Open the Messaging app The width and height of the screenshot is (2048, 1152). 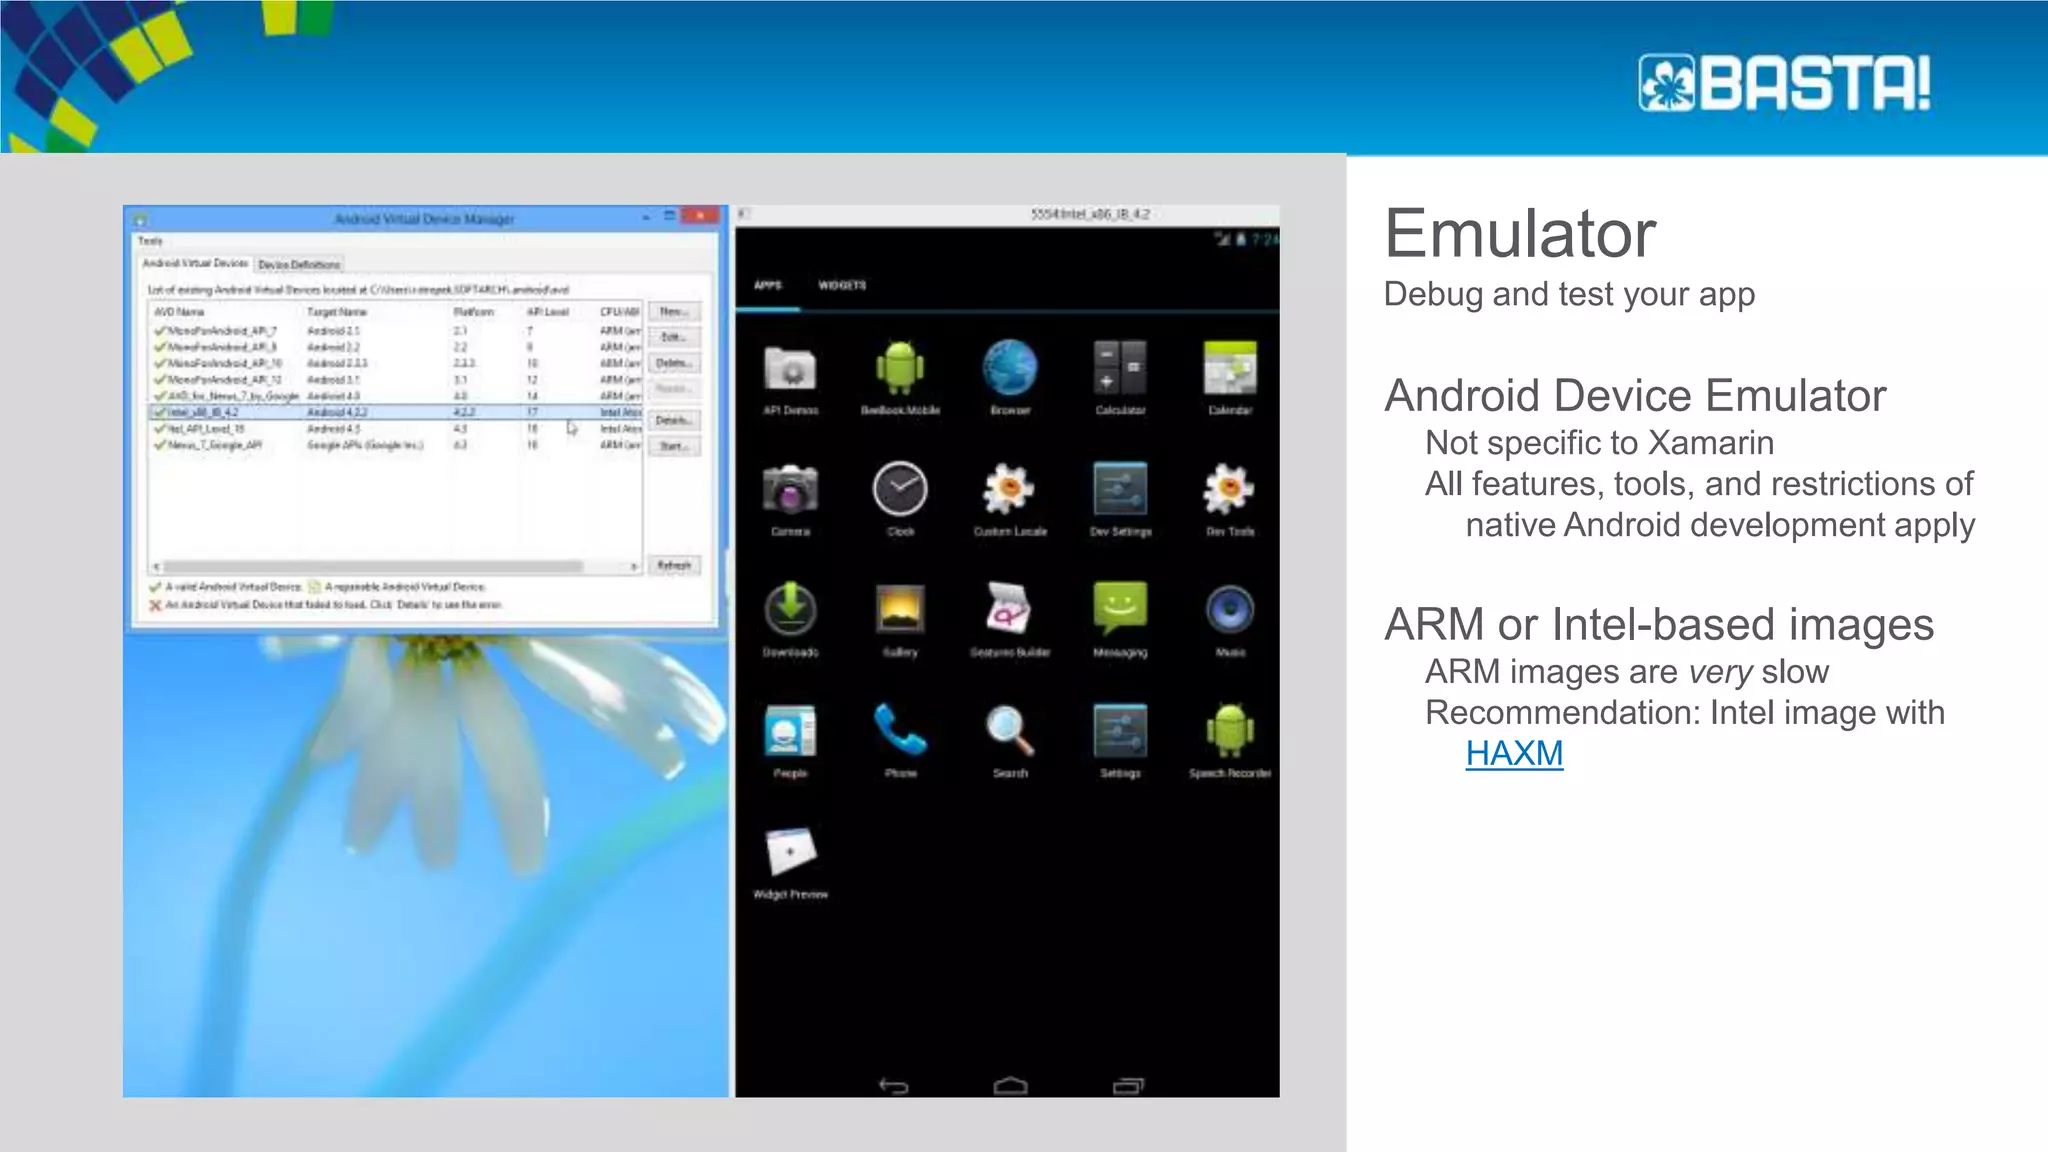tap(1120, 620)
